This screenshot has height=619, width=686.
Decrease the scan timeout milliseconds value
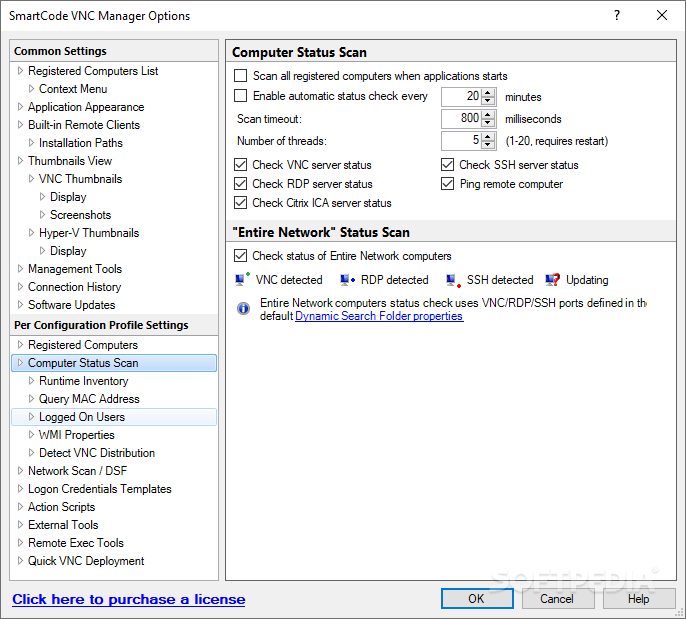[x=487, y=122]
